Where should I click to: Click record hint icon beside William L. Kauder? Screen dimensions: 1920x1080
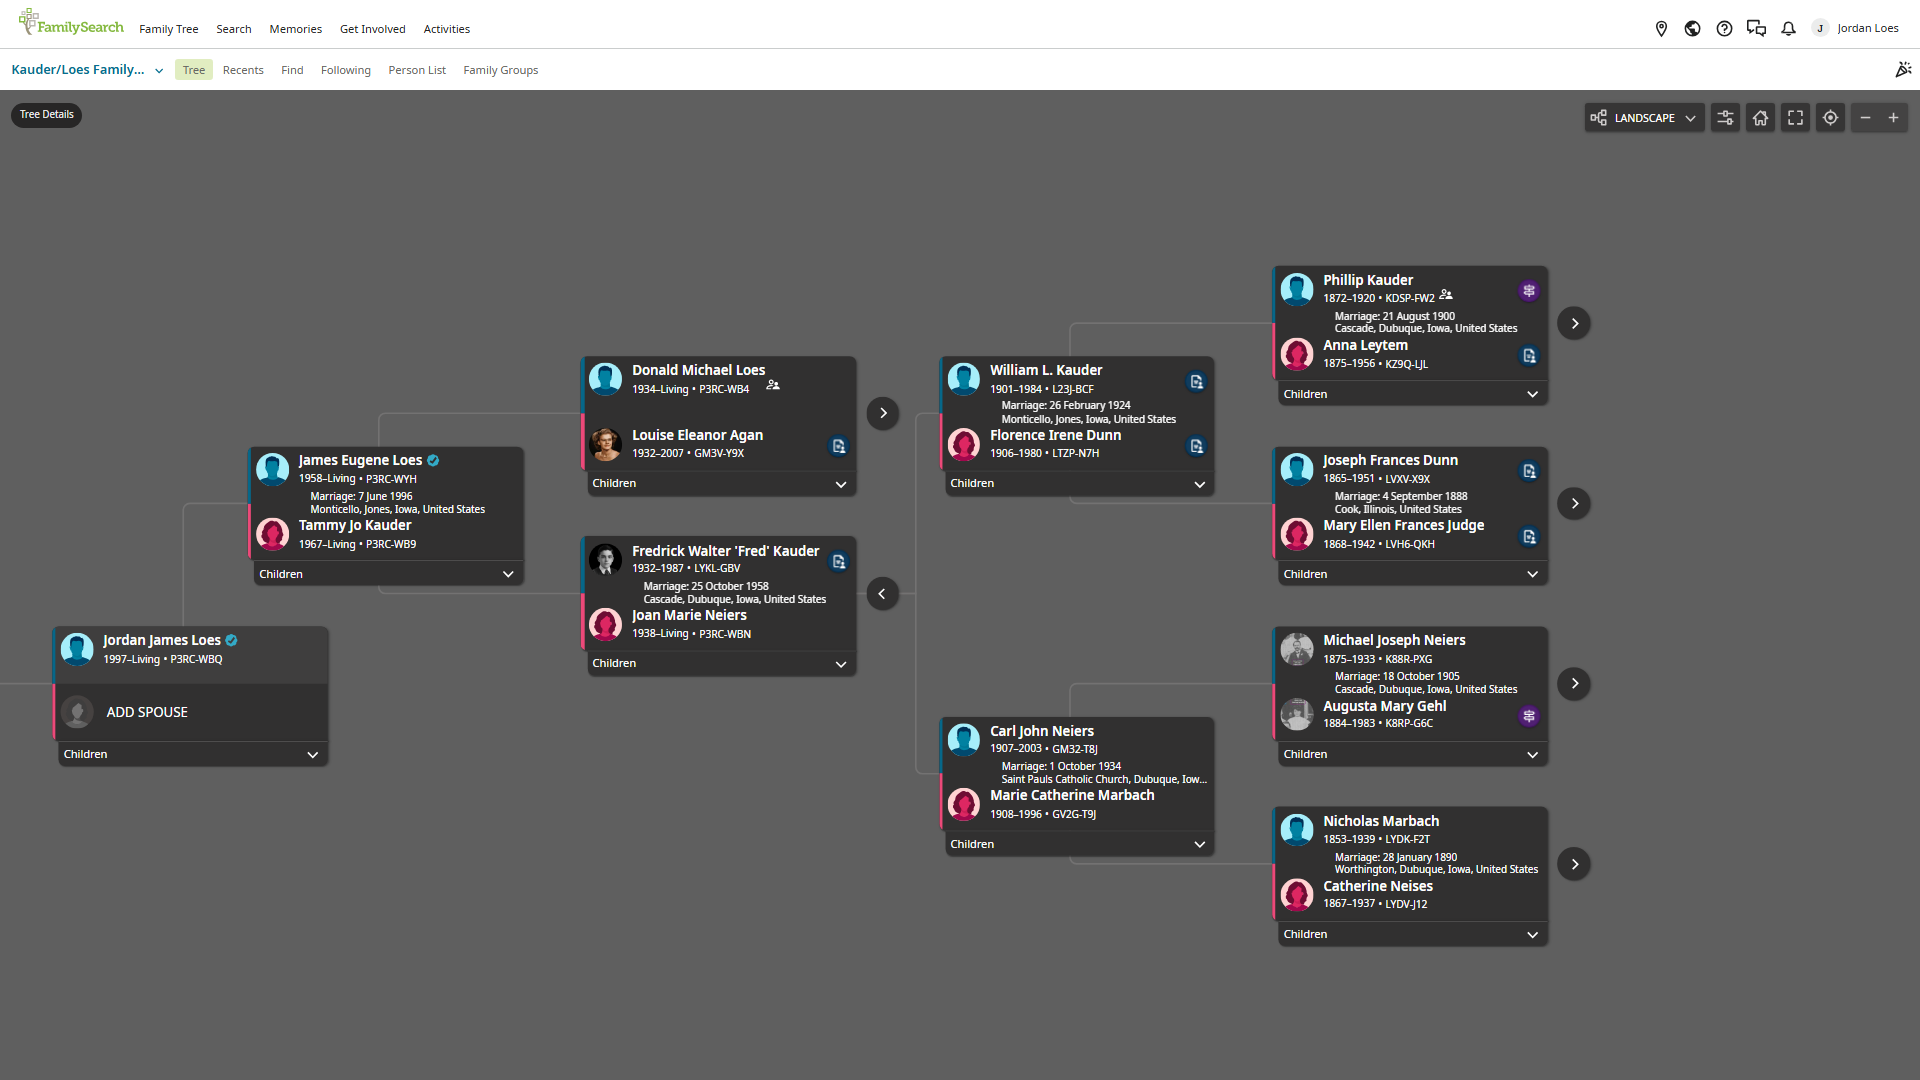1196,382
